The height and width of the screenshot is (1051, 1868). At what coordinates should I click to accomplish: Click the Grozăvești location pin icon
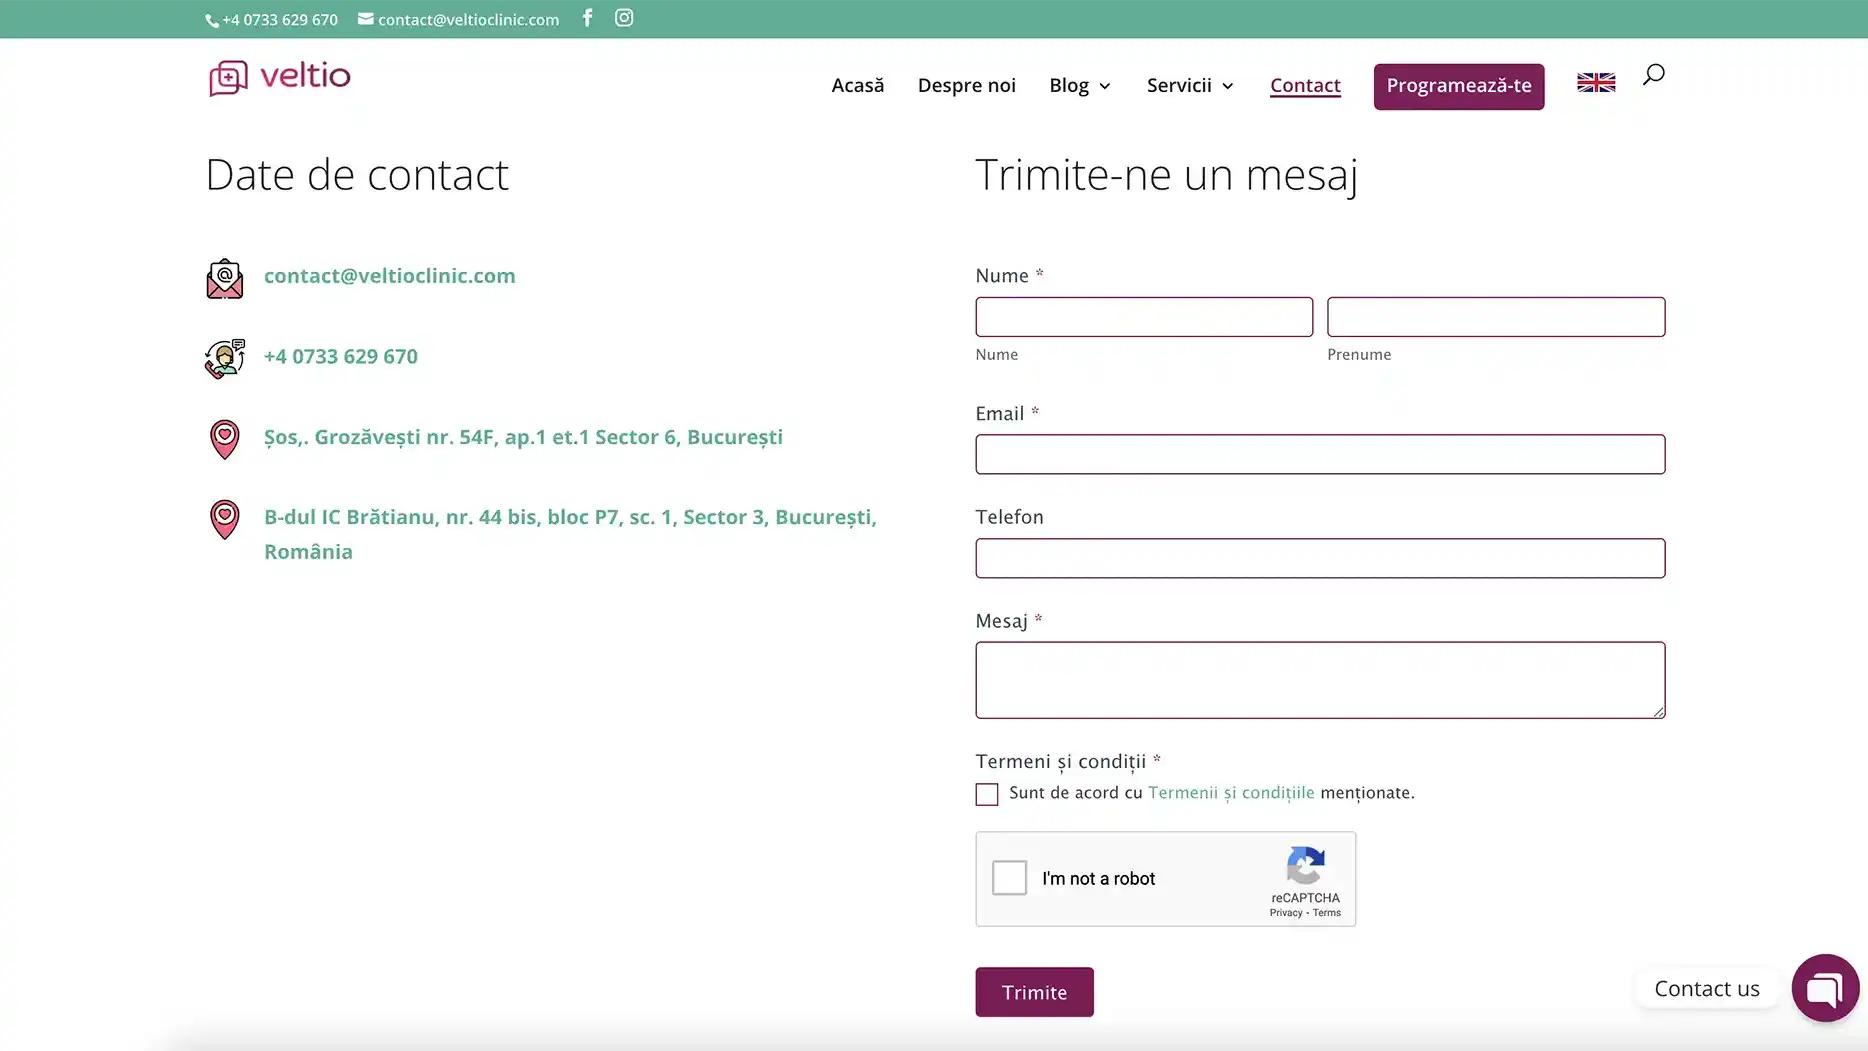click(225, 439)
